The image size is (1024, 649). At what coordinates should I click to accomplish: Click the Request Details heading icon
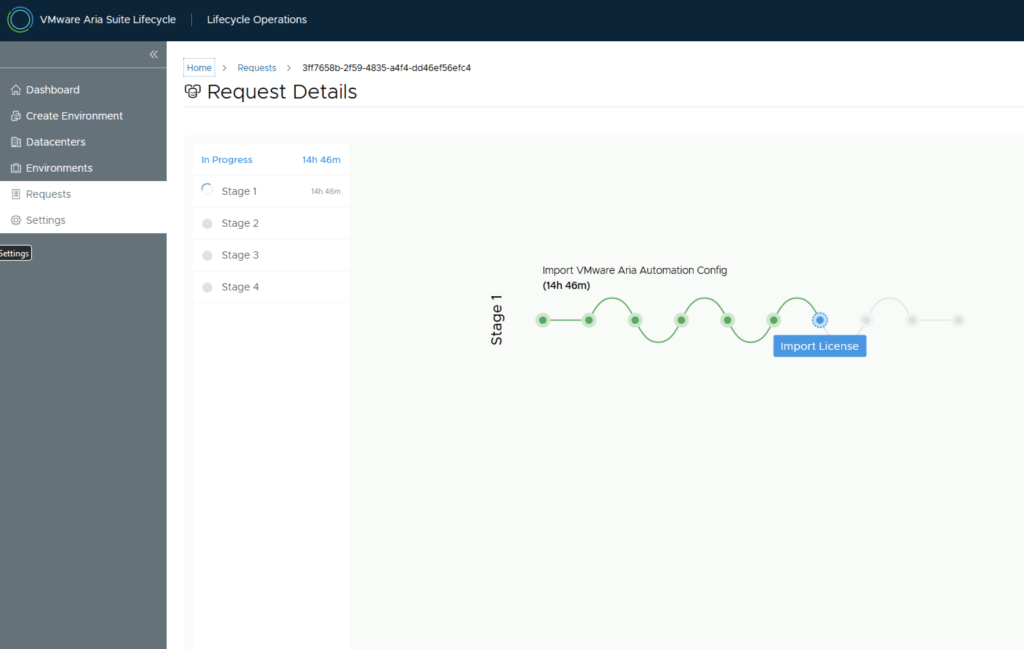click(193, 92)
